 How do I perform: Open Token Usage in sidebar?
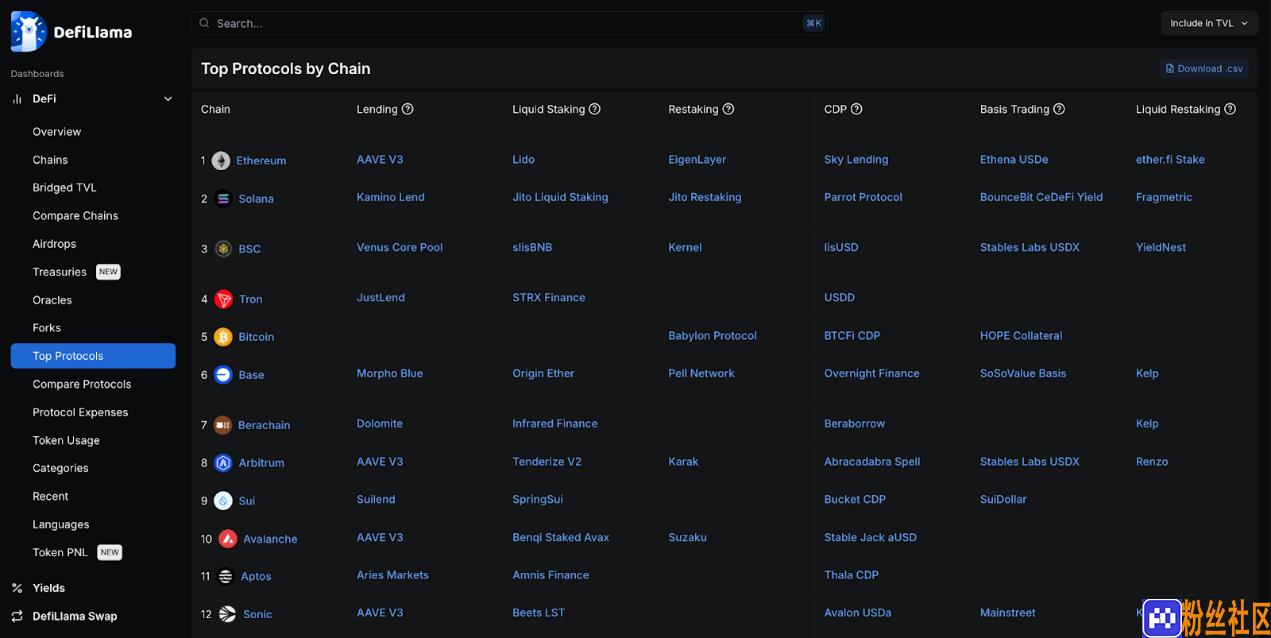point(66,440)
